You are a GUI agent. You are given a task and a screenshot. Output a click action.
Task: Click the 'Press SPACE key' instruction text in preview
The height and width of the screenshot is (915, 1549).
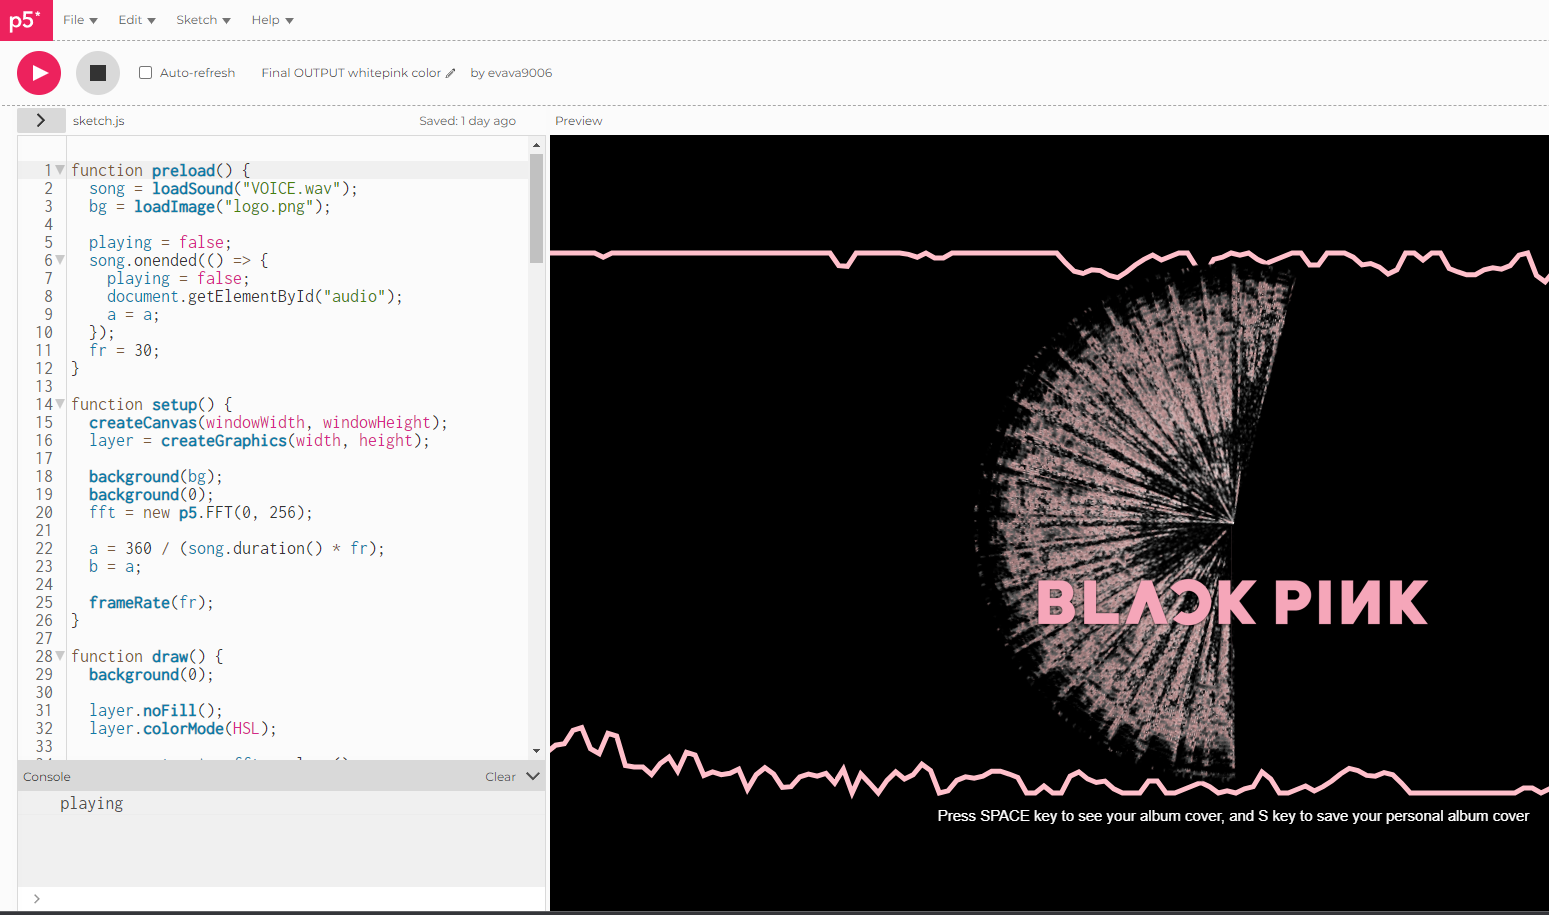(x=1233, y=816)
